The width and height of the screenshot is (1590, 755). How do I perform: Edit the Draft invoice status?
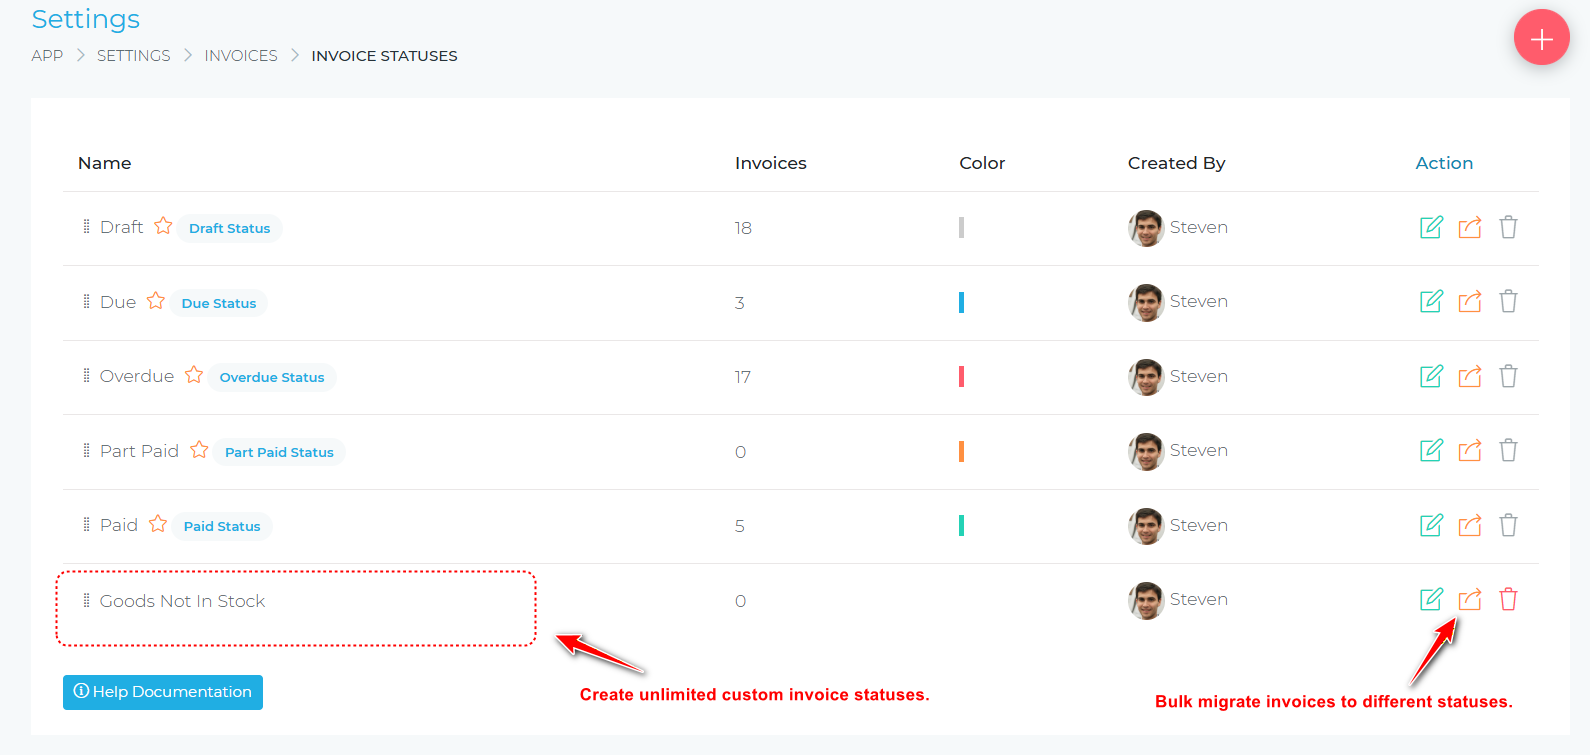pyautogui.click(x=1430, y=227)
